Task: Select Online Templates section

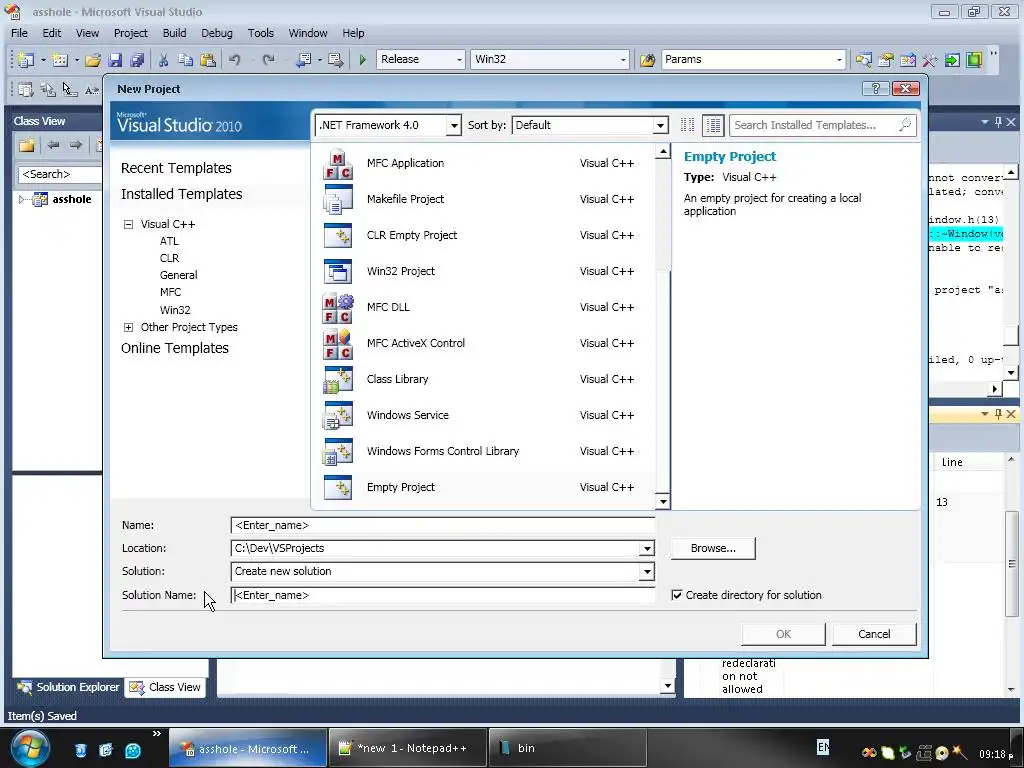Action: pos(174,348)
